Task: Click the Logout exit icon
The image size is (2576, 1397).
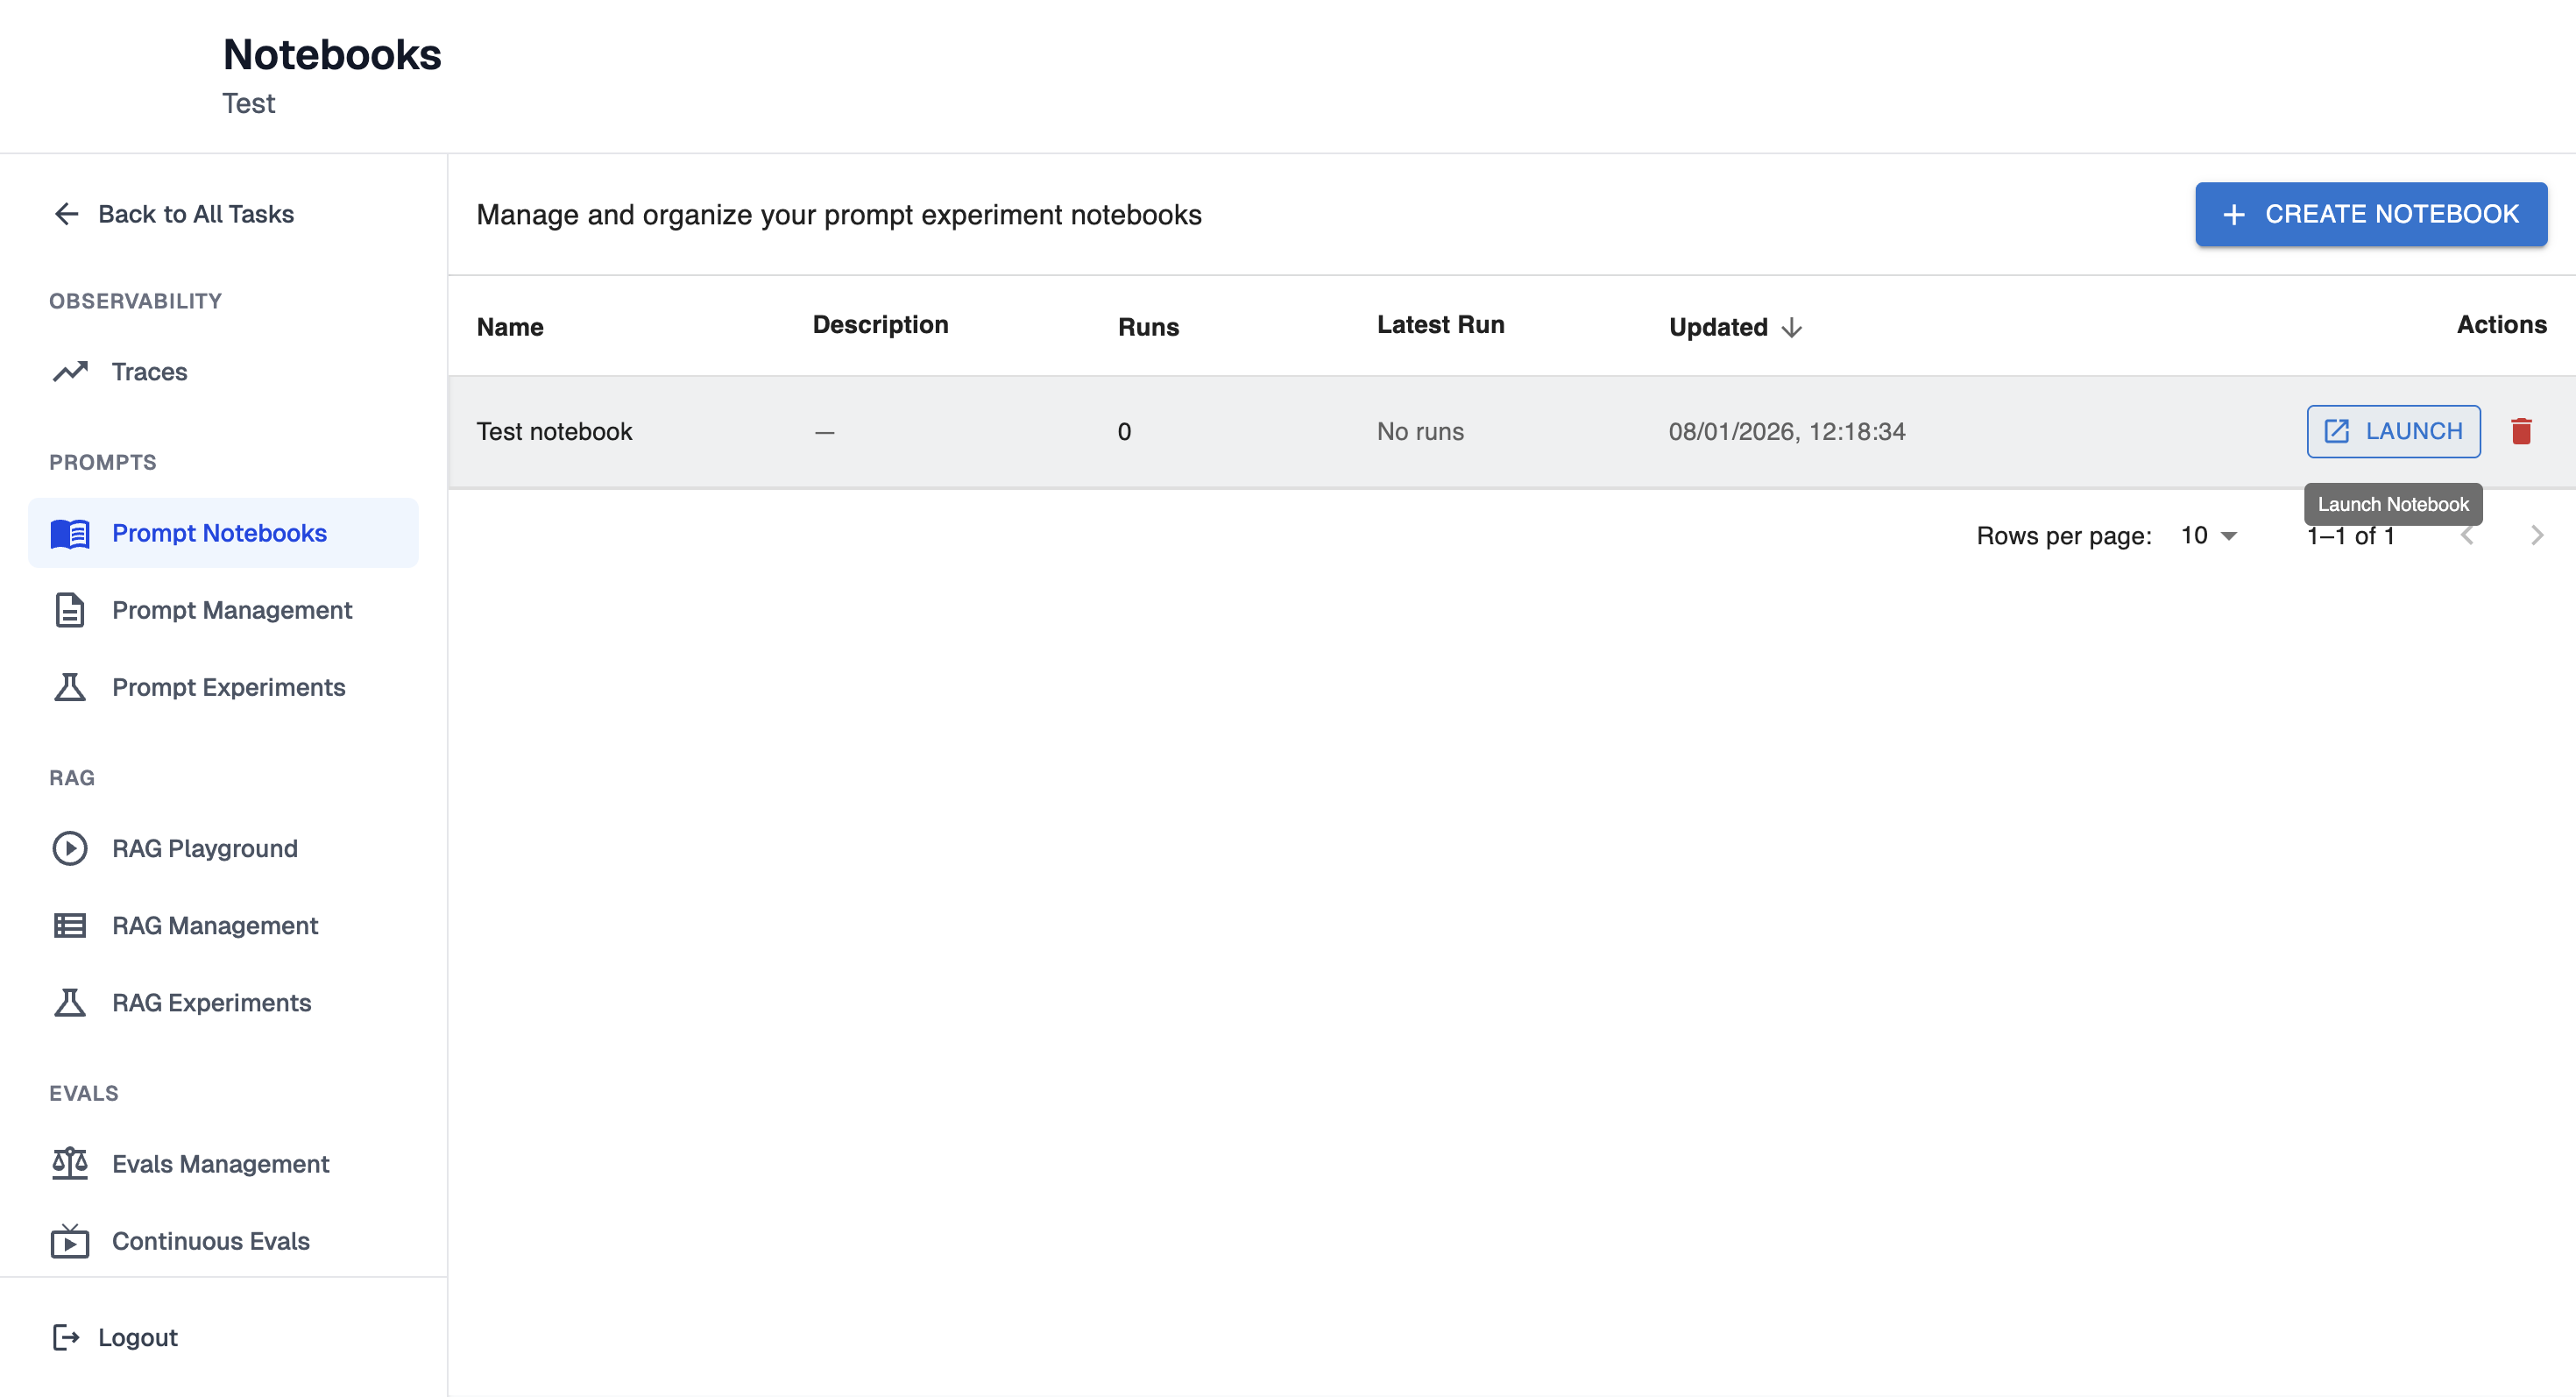Action: pos(66,1337)
